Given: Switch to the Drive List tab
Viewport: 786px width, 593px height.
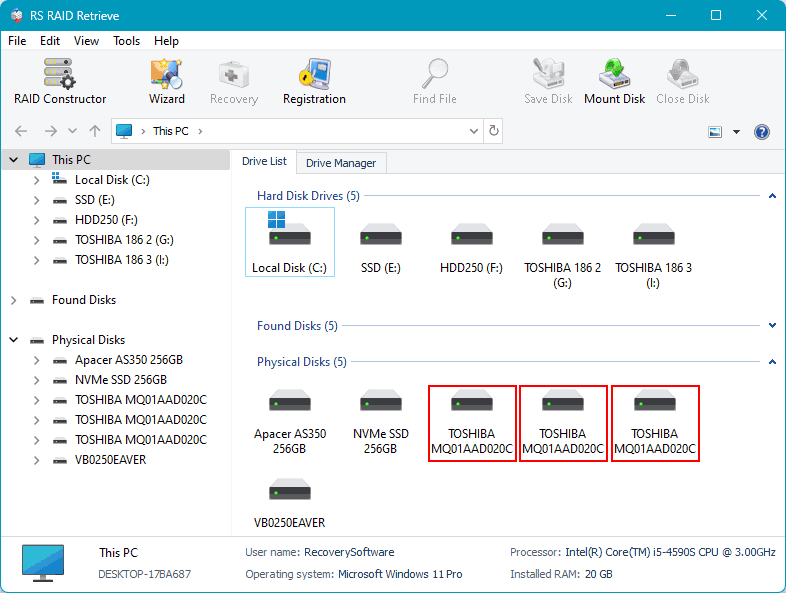Looking at the screenshot, I should [264, 161].
